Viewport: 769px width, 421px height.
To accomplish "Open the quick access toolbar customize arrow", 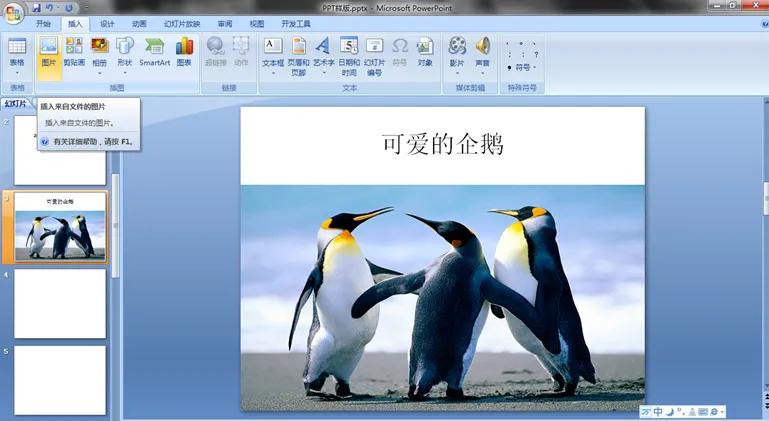I will (x=86, y=8).
